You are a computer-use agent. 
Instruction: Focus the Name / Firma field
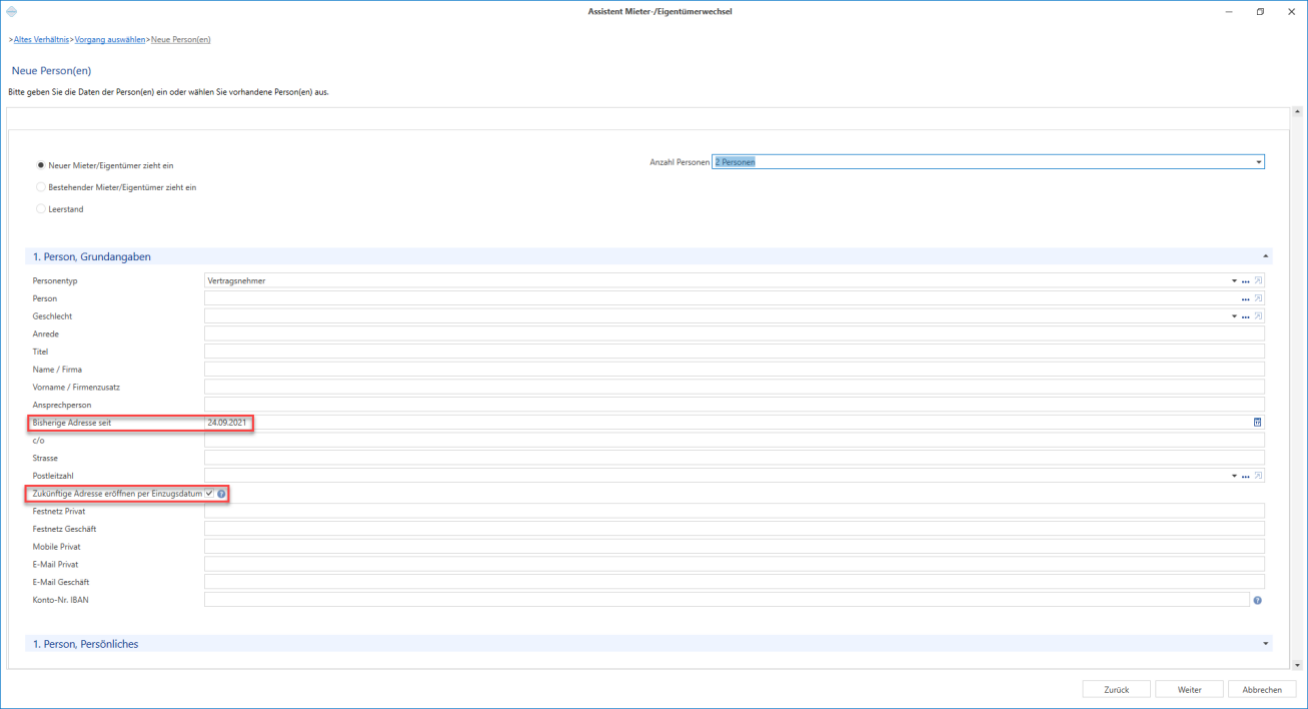[734, 370]
